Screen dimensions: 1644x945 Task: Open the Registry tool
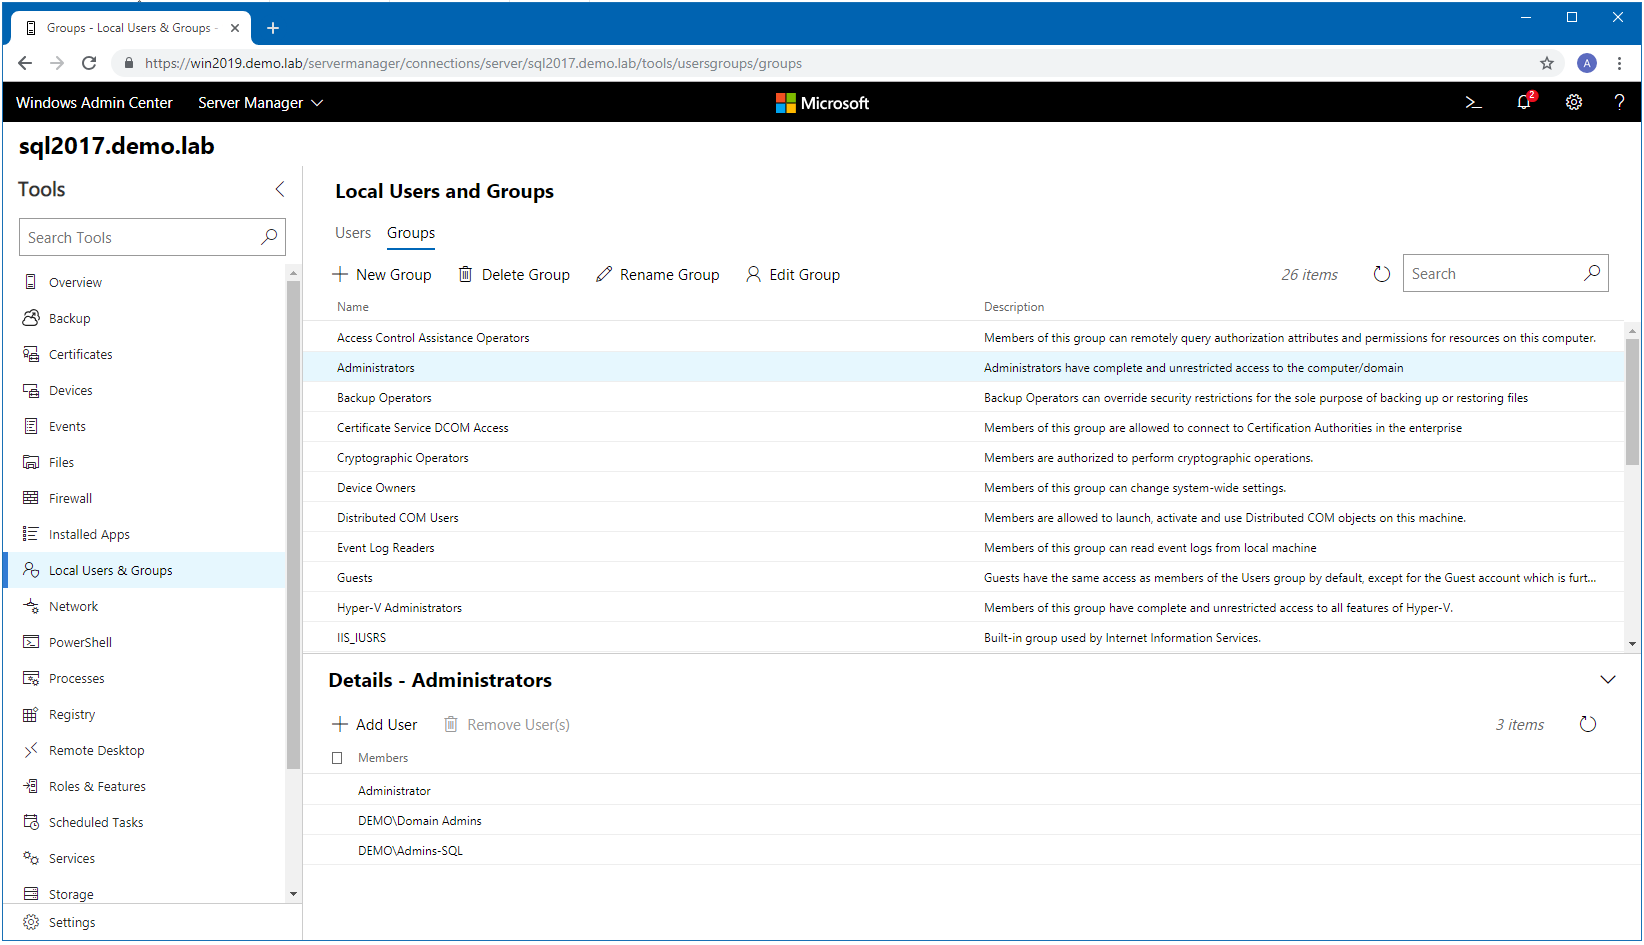tap(72, 714)
